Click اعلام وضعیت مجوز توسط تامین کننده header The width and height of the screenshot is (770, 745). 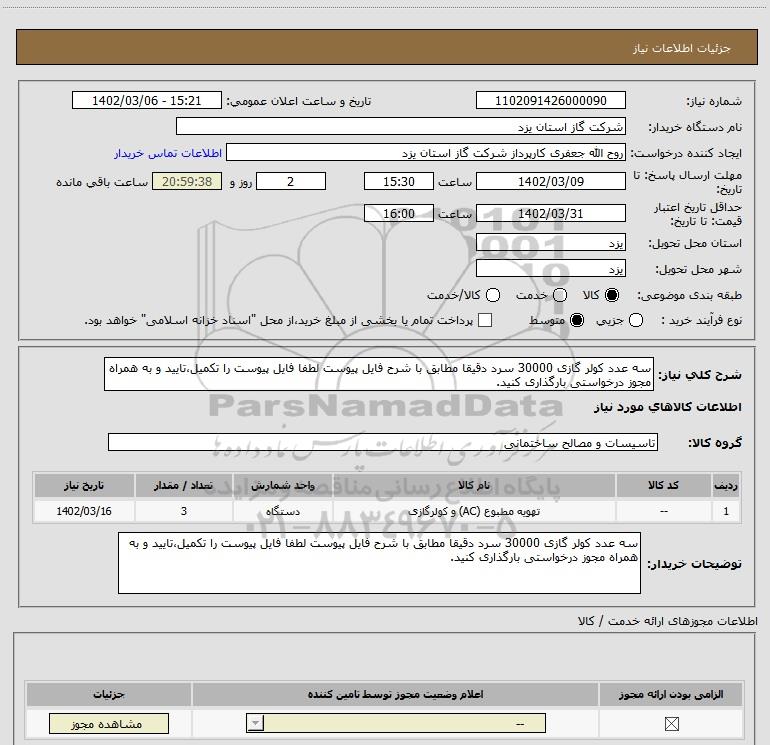tap(395, 694)
